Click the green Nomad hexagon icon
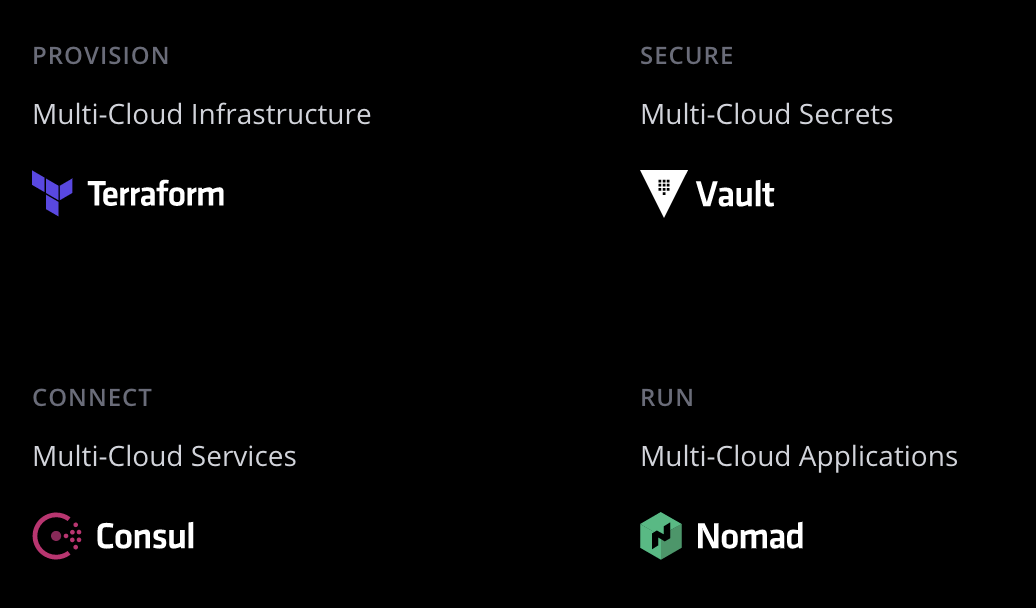The height and width of the screenshot is (608, 1036). tap(661, 536)
